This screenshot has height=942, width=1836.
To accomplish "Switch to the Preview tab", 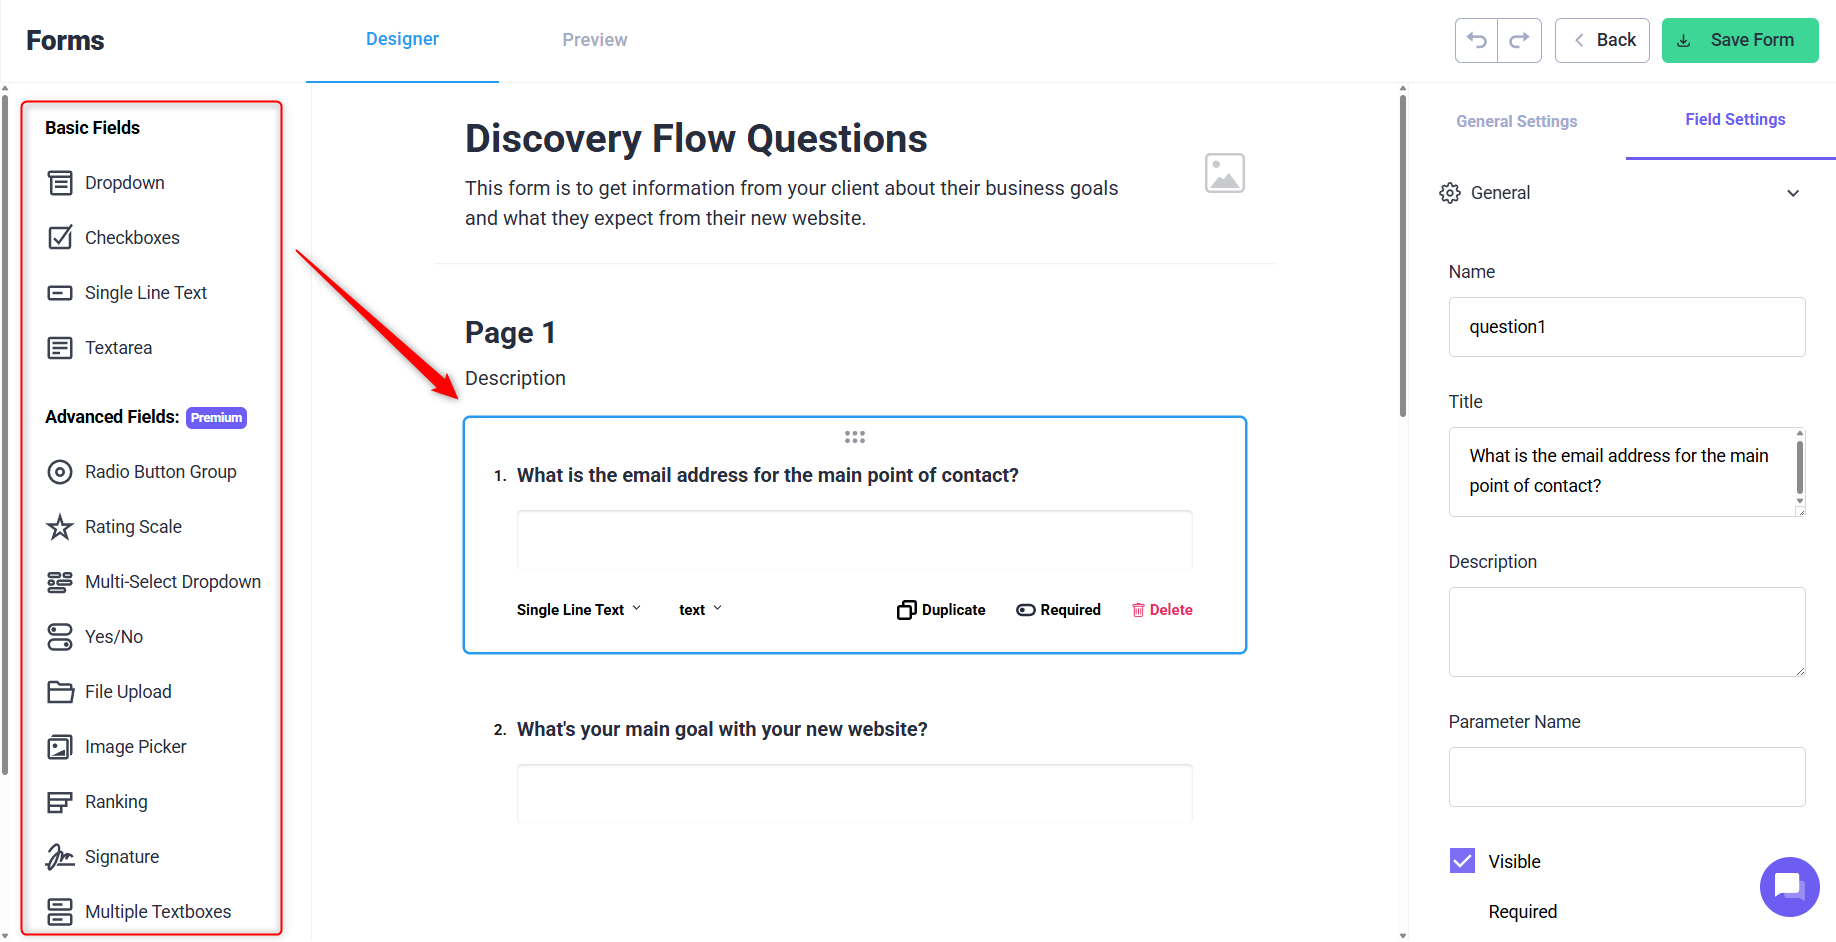I will pyautogui.click(x=594, y=40).
